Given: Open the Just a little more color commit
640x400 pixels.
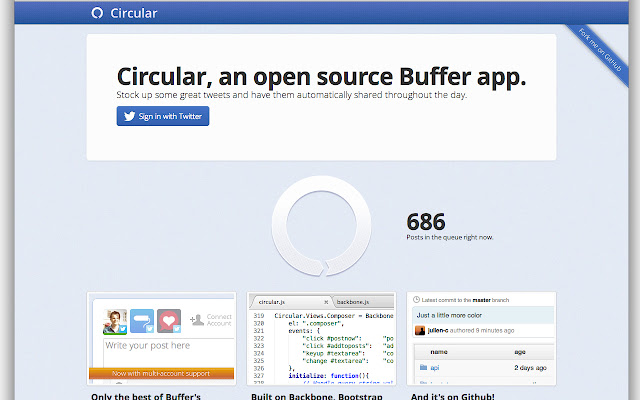Looking at the screenshot, I should [449, 315].
